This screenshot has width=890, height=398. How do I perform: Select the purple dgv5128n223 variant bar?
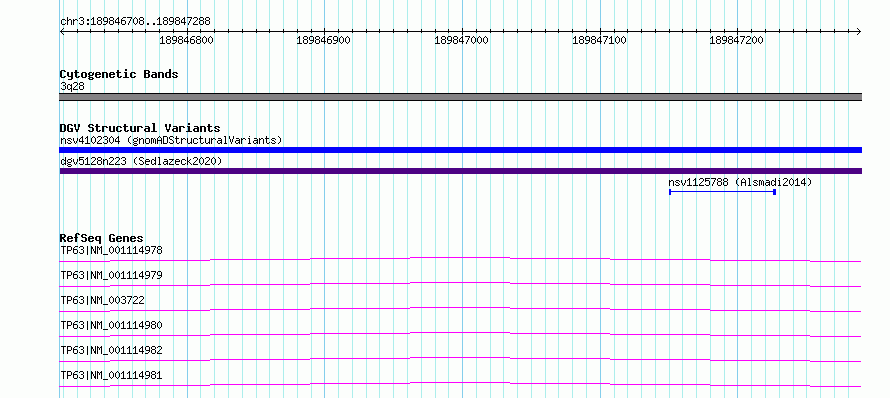(x=460, y=171)
